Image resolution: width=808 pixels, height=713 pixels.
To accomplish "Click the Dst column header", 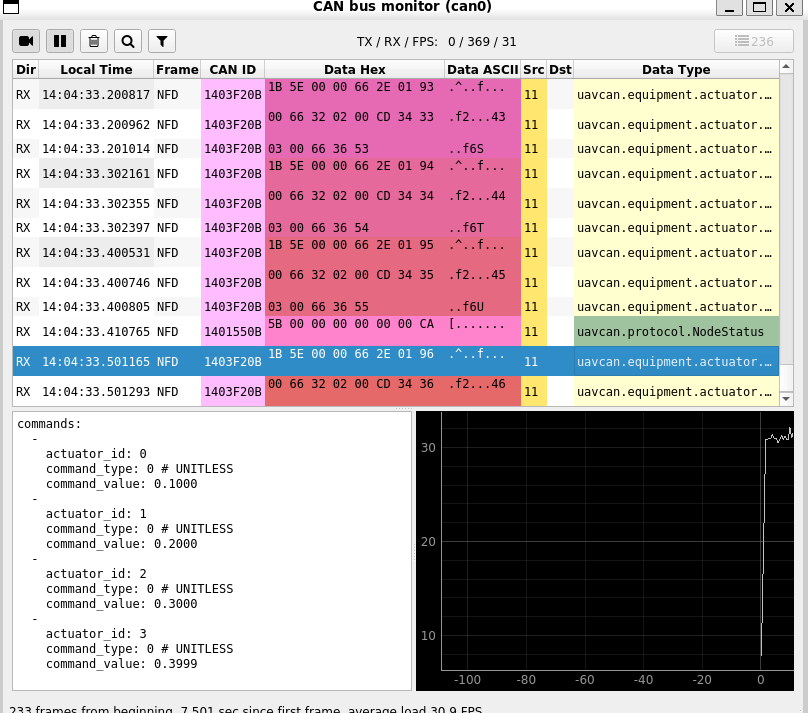I will (x=560, y=70).
